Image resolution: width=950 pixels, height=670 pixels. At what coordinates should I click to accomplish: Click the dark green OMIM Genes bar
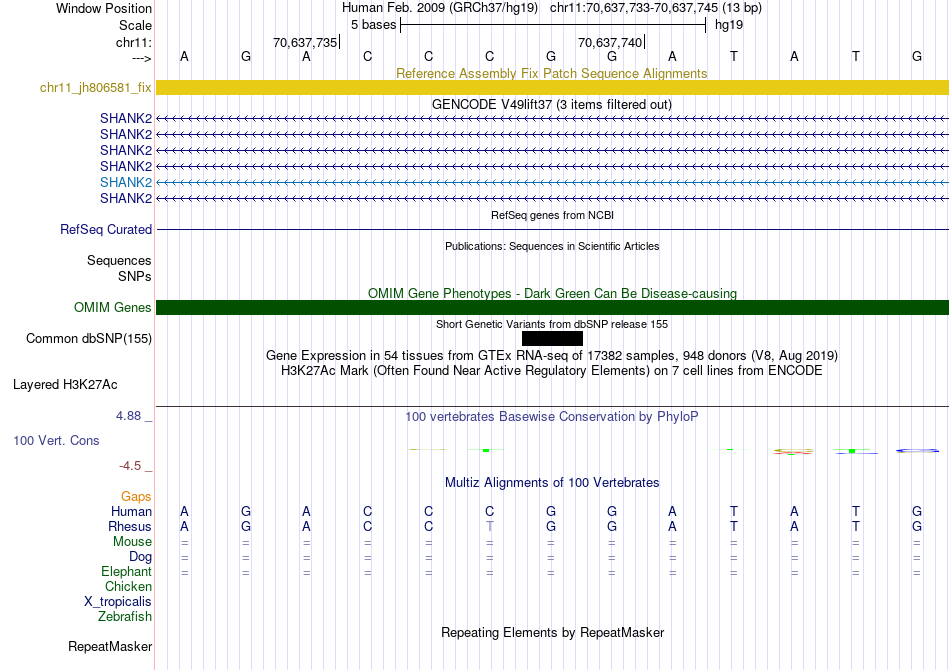coord(552,307)
